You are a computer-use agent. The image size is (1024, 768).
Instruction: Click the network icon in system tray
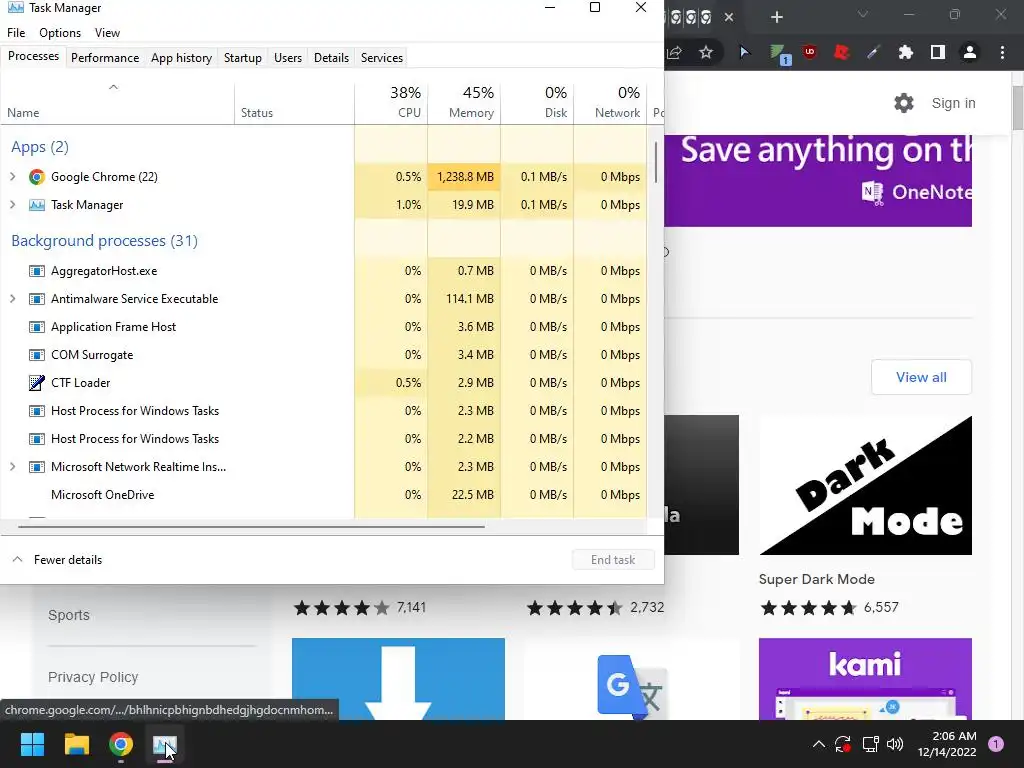pyautogui.click(x=870, y=744)
